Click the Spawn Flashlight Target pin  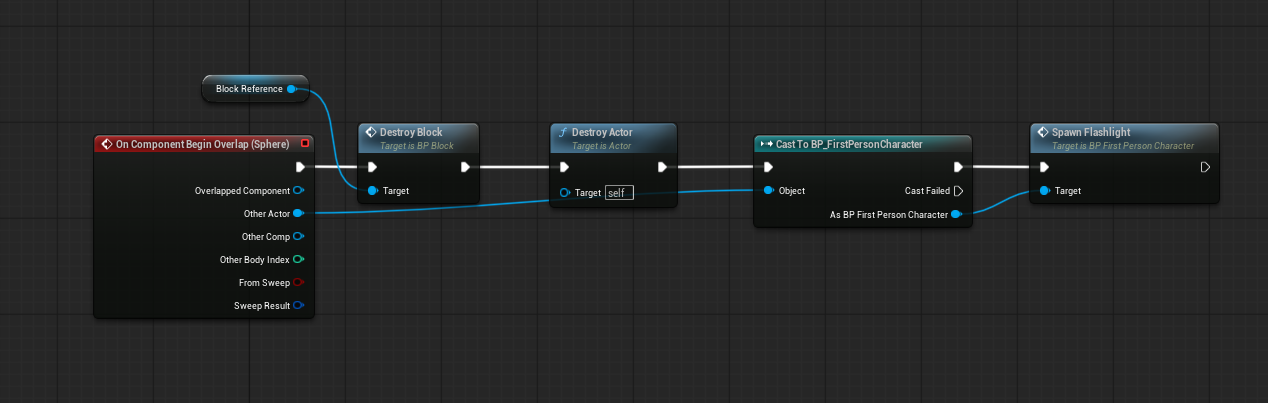1045,190
